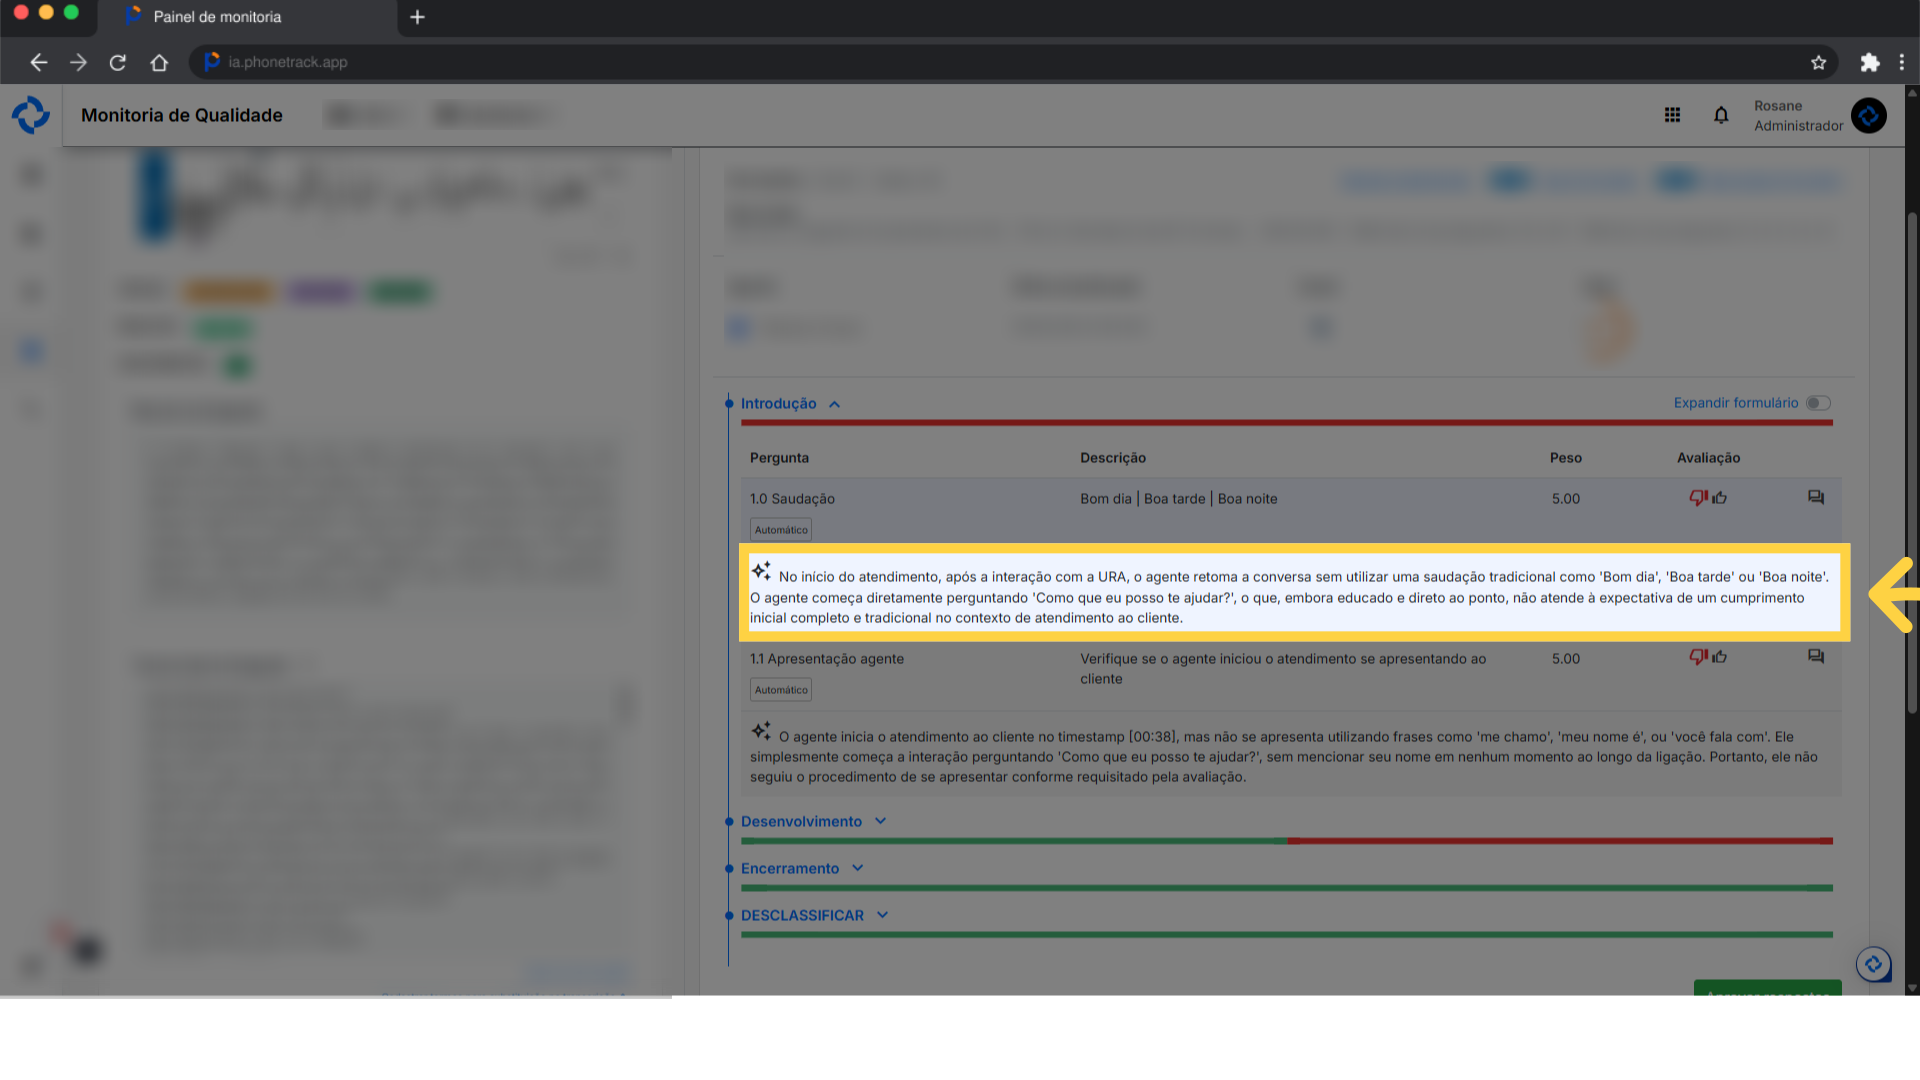Viewport: 1920px width, 1080px height.
Task: Open comments icon on Saudação row
Action: (x=1816, y=498)
